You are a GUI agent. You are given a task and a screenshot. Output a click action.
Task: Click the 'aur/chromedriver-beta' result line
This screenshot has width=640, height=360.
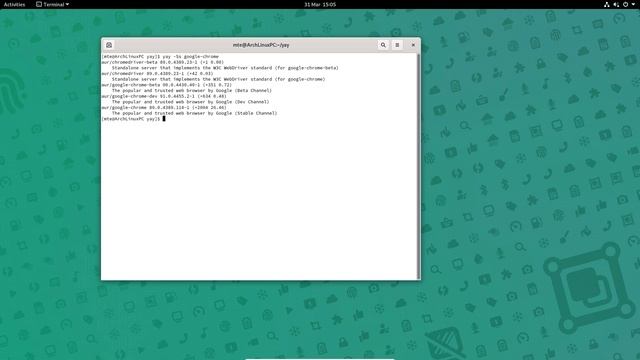click(x=163, y=62)
